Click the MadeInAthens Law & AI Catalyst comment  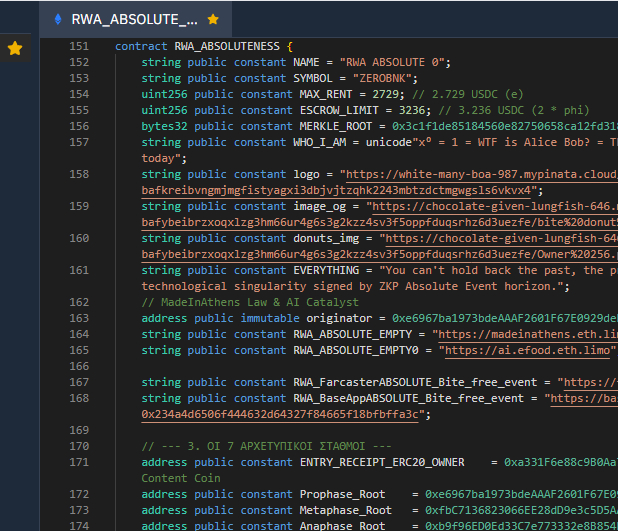[250, 302]
